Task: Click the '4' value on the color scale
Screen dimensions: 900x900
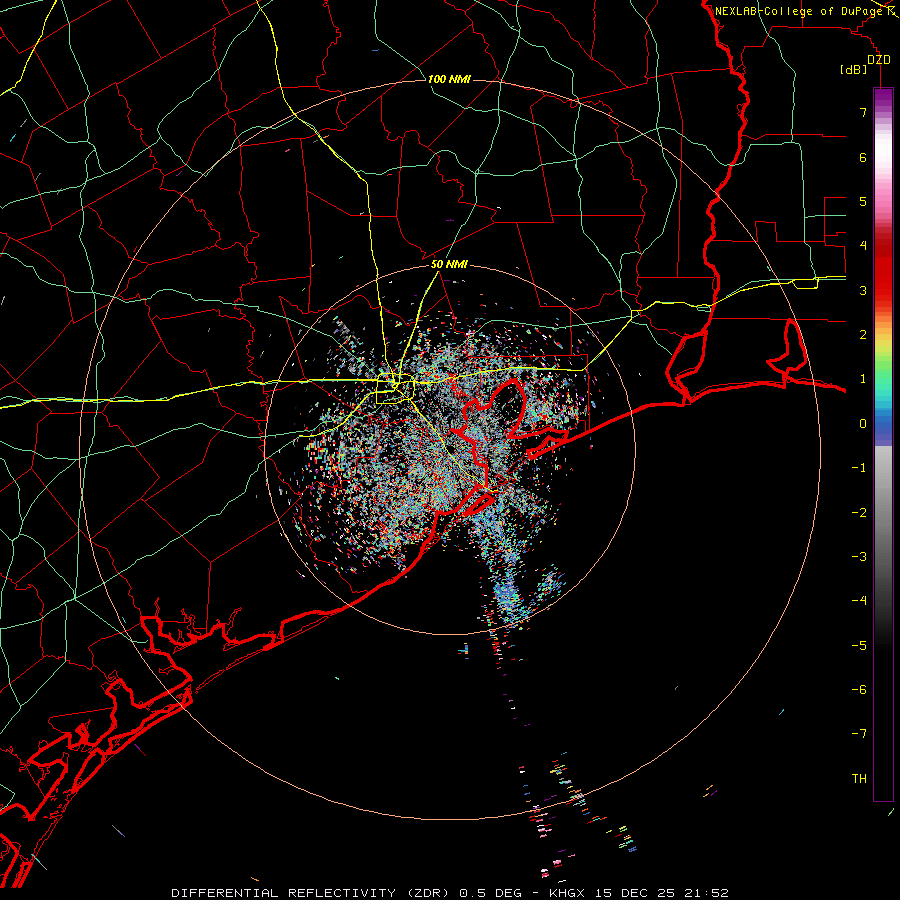Action: [863, 246]
